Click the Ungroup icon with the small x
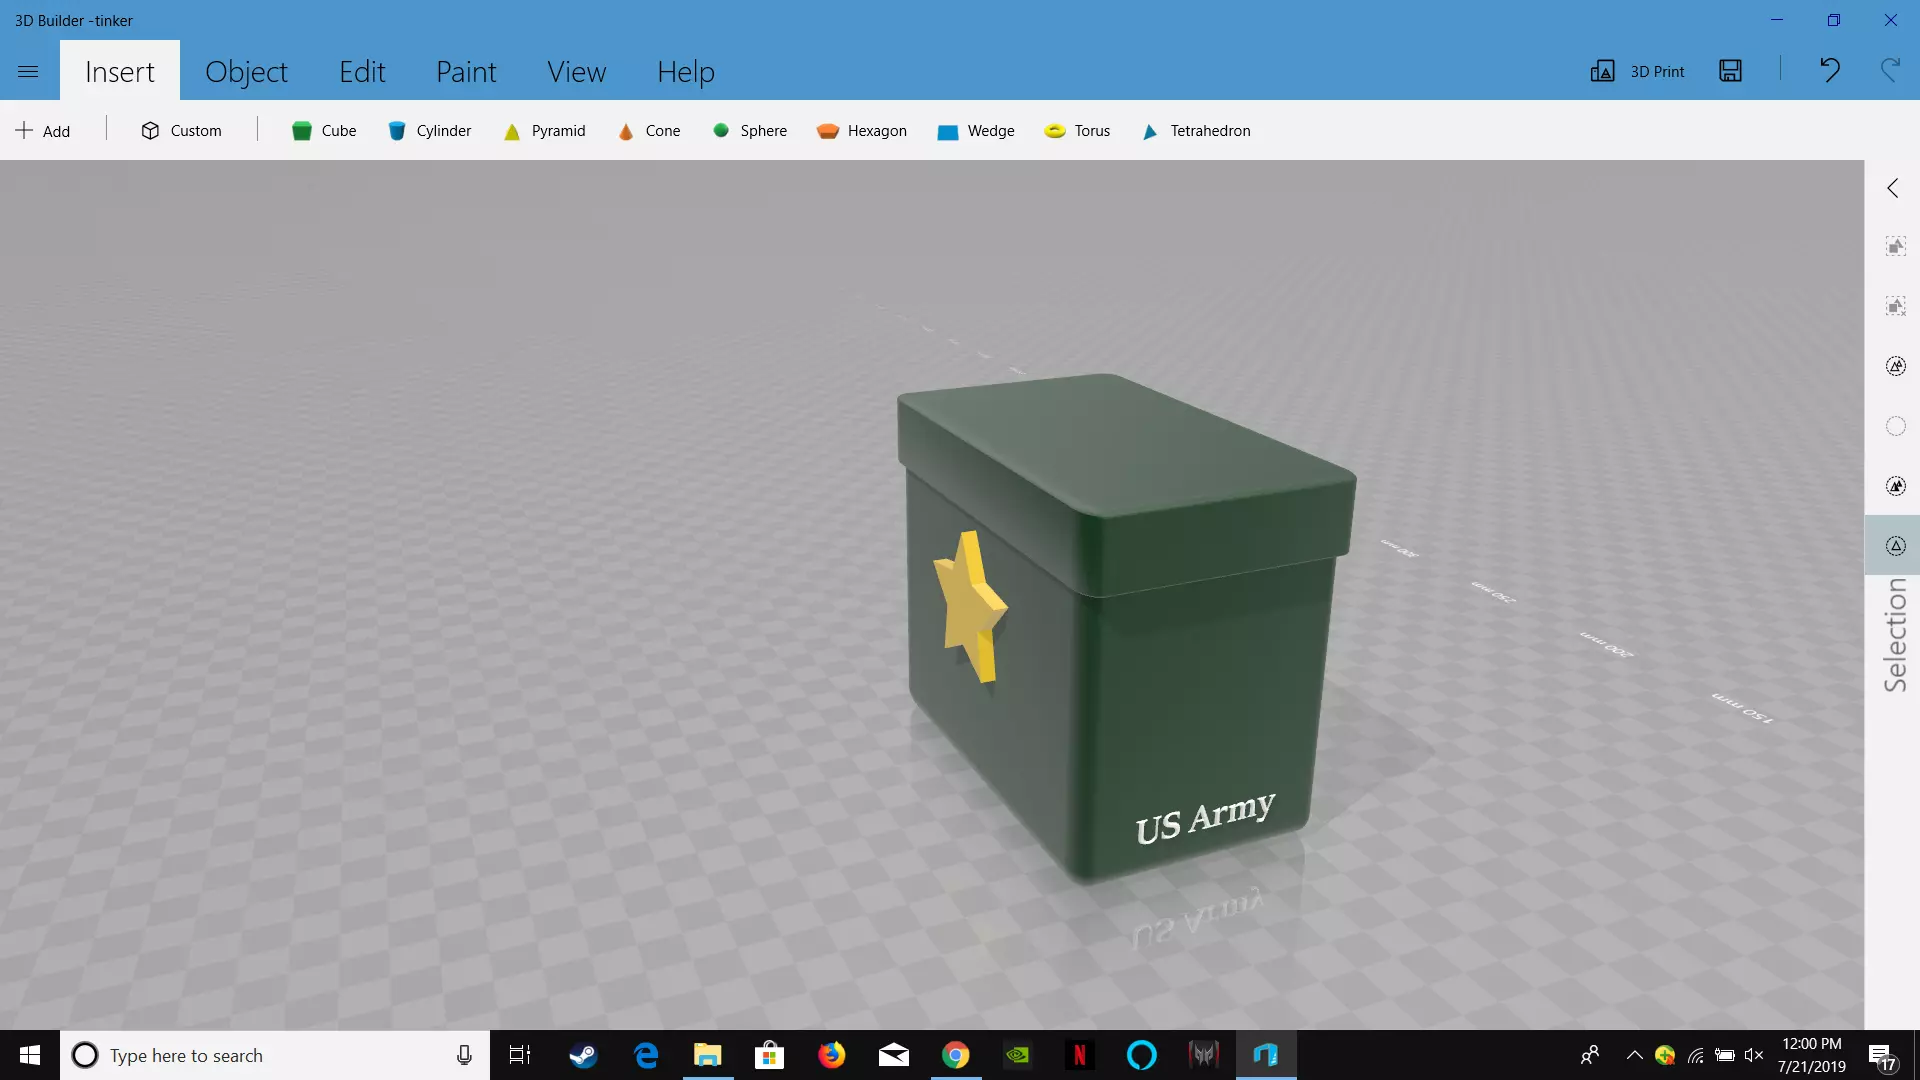The height and width of the screenshot is (1080, 1920). 1896,306
